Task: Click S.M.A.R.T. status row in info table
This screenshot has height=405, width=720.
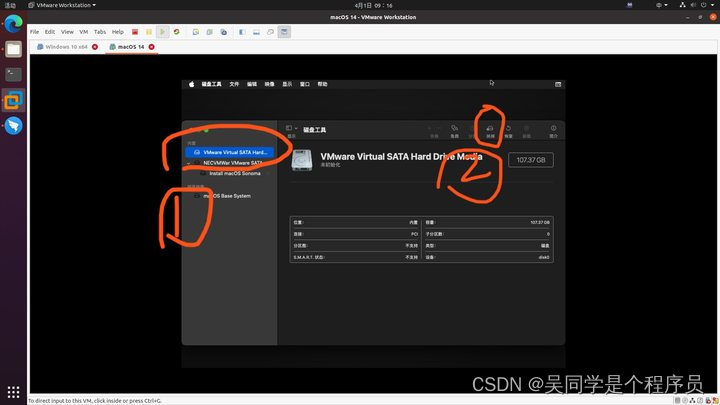Action: (355, 257)
